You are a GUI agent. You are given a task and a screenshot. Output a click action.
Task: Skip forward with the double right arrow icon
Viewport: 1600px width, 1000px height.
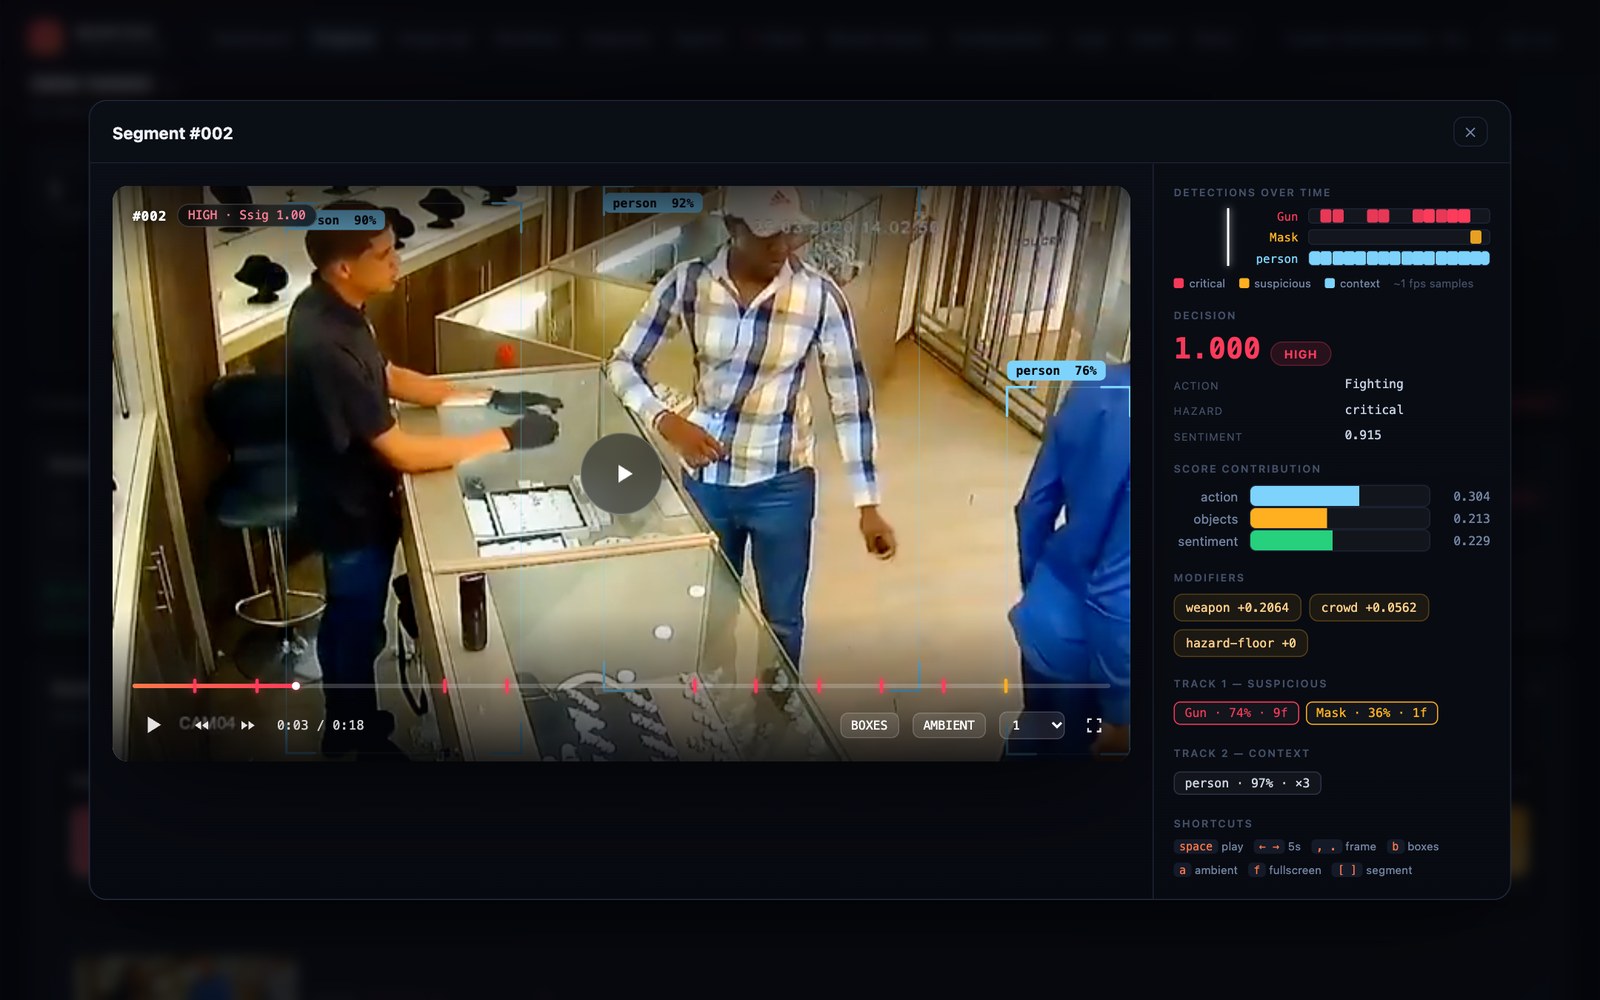click(x=248, y=725)
